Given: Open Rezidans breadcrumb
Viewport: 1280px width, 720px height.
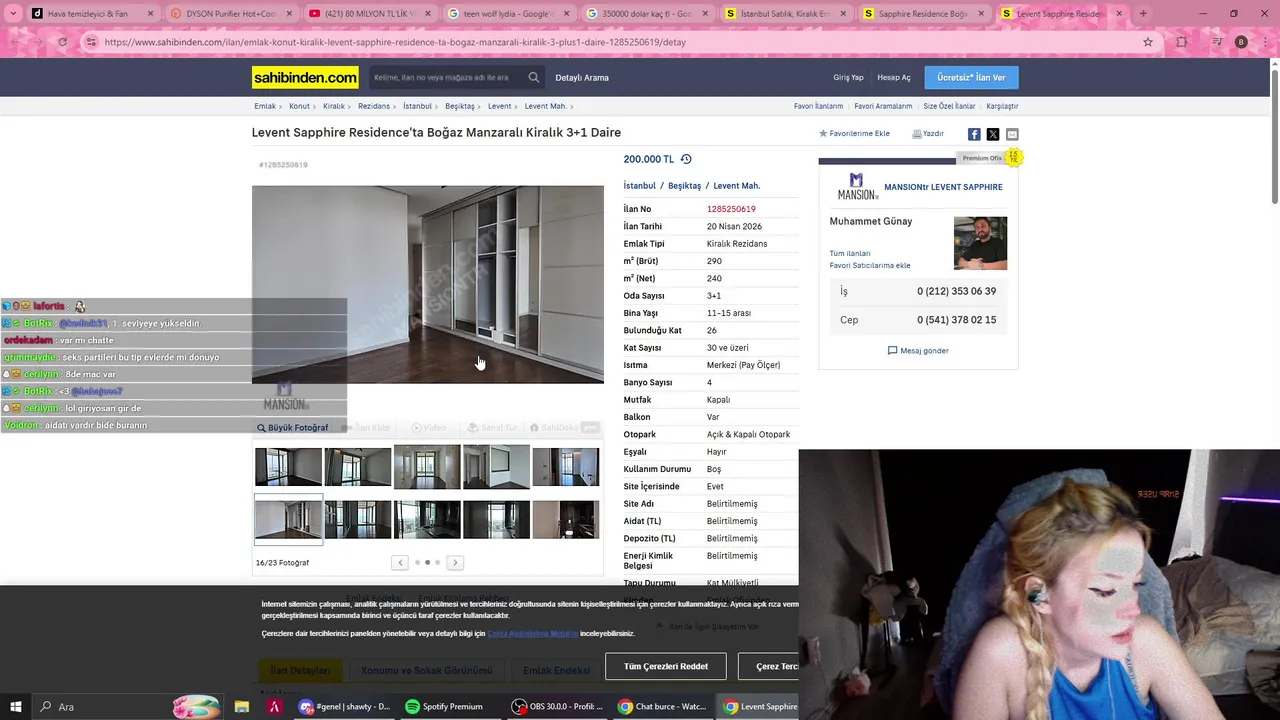Looking at the screenshot, I should pyautogui.click(x=374, y=106).
